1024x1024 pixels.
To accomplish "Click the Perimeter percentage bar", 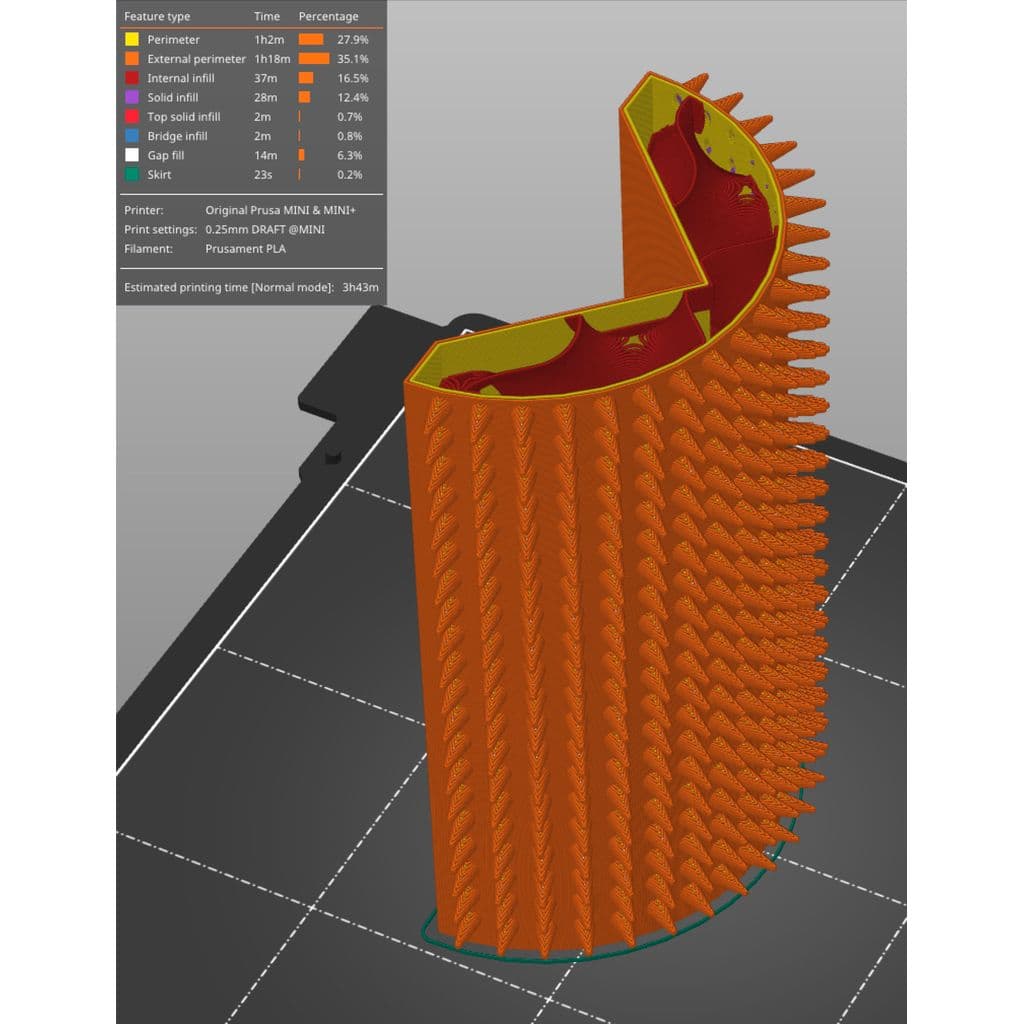I will (x=311, y=39).
